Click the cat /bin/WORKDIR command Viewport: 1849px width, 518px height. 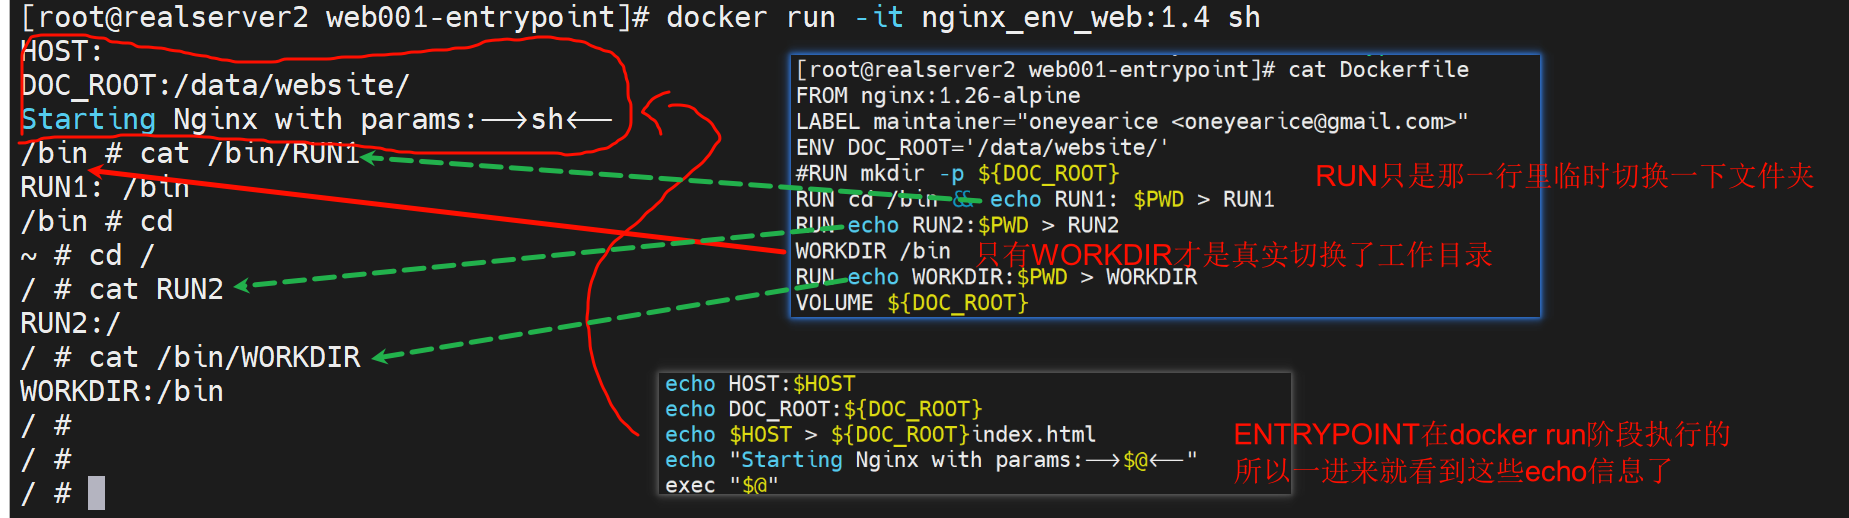click(224, 357)
